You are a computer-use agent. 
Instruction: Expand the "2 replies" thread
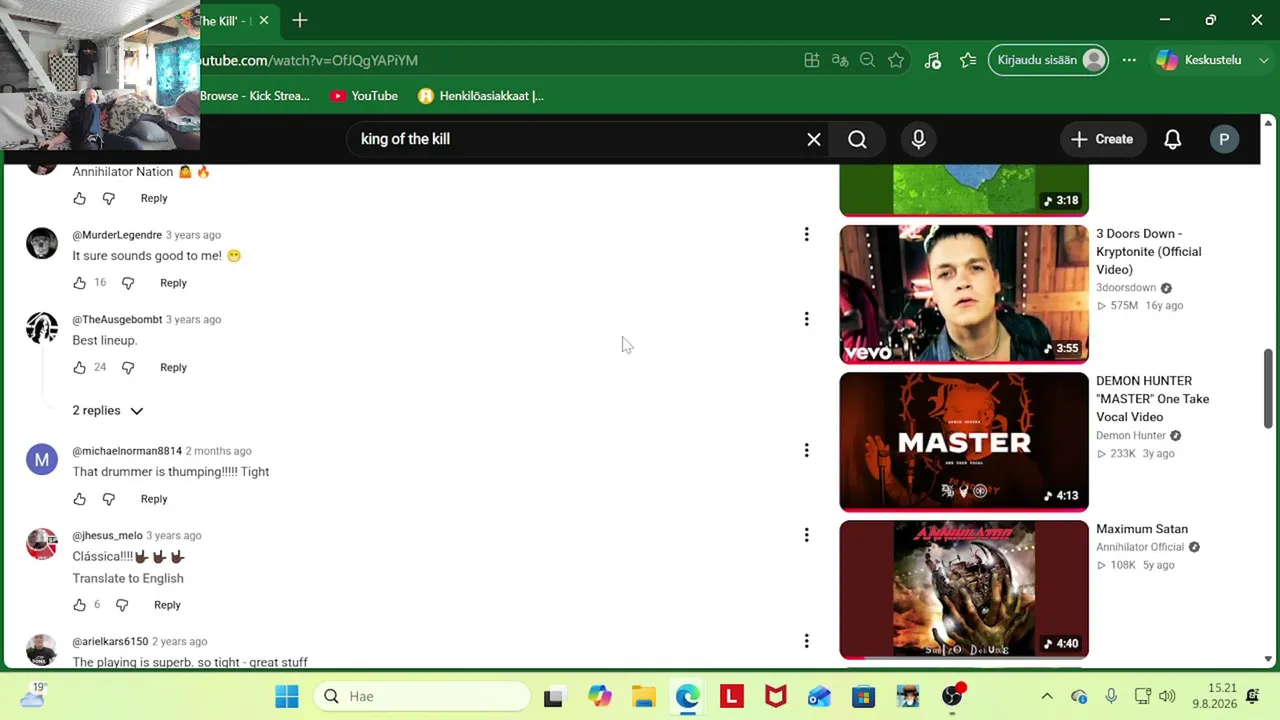pos(108,411)
